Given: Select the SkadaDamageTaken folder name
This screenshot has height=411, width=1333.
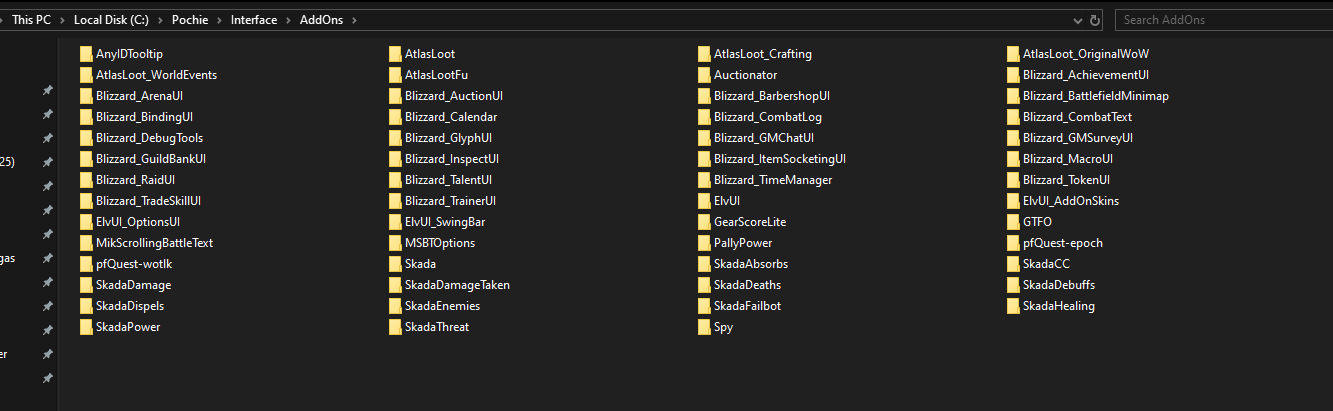Looking at the screenshot, I should tap(457, 285).
